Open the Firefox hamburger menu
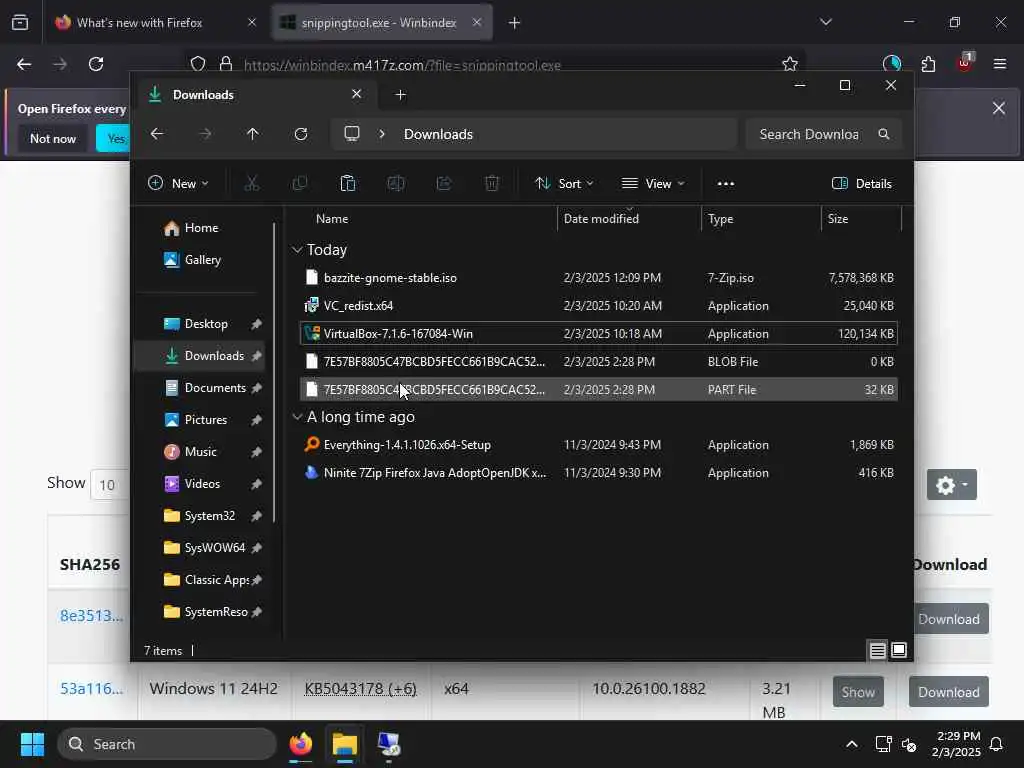The height and width of the screenshot is (768, 1024). pos(999,64)
